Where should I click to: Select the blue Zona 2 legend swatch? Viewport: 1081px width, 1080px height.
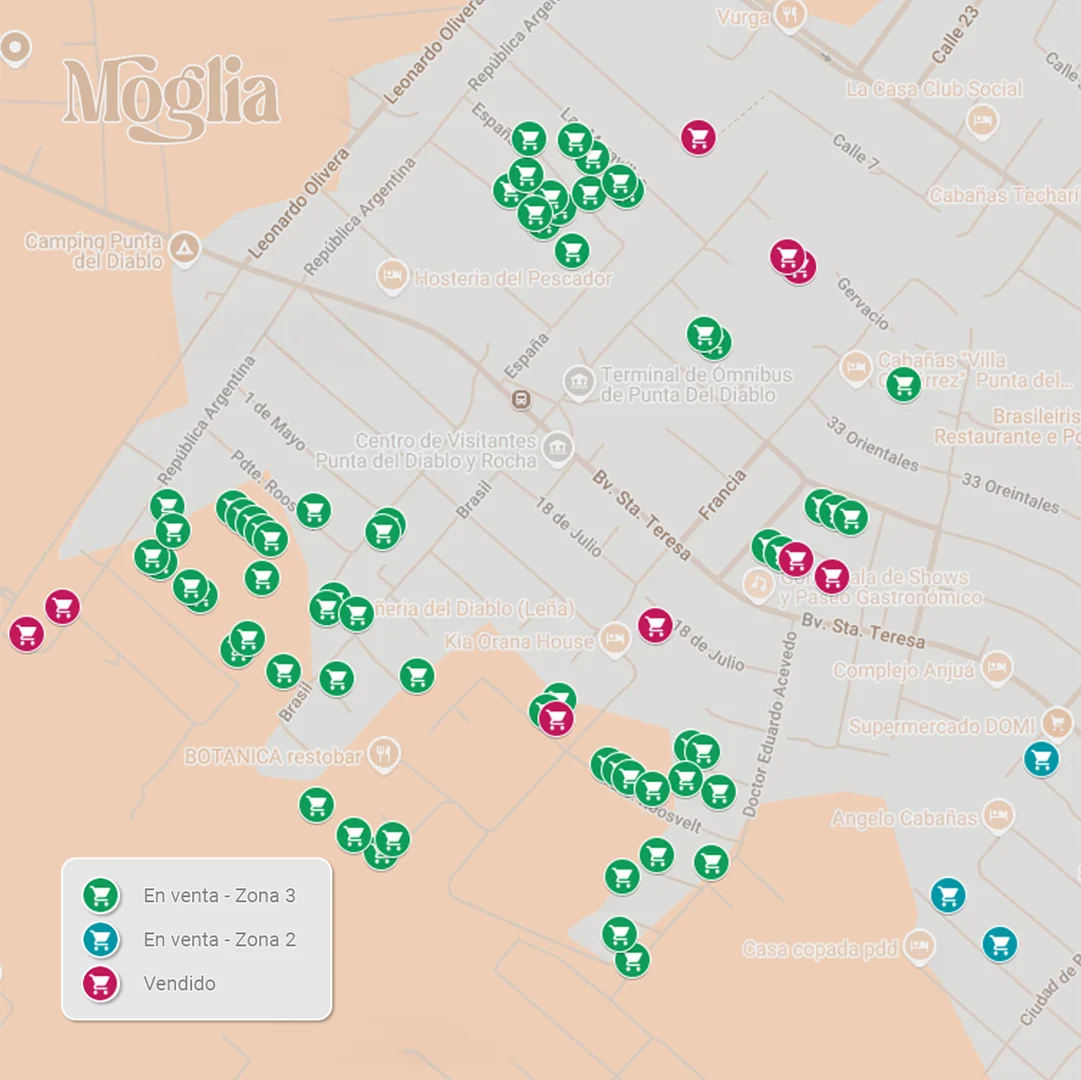point(100,939)
